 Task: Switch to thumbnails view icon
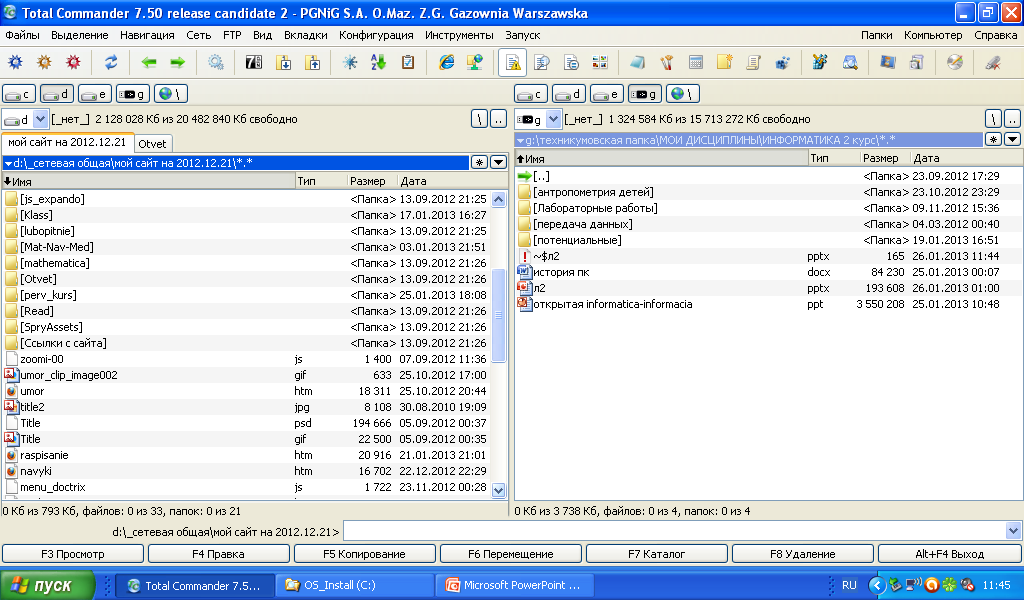coord(600,63)
